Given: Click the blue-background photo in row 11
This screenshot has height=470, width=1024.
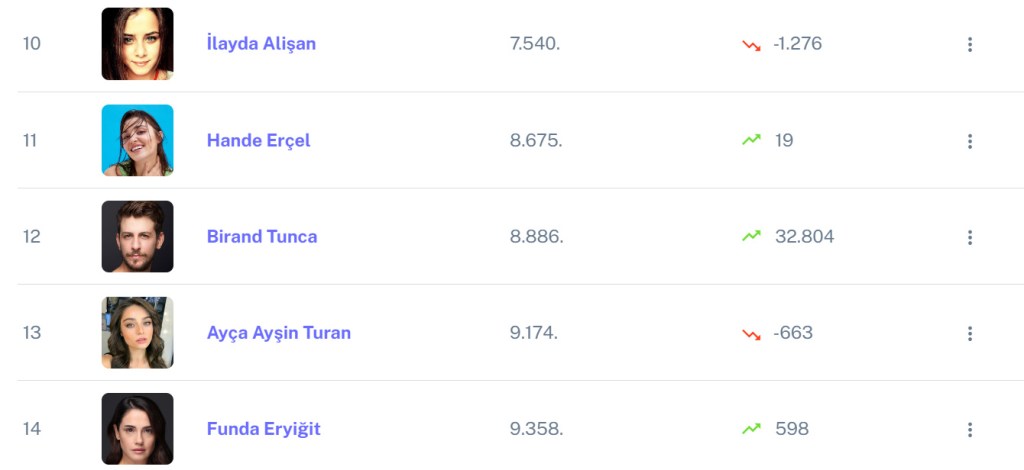Looking at the screenshot, I should point(137,140).
